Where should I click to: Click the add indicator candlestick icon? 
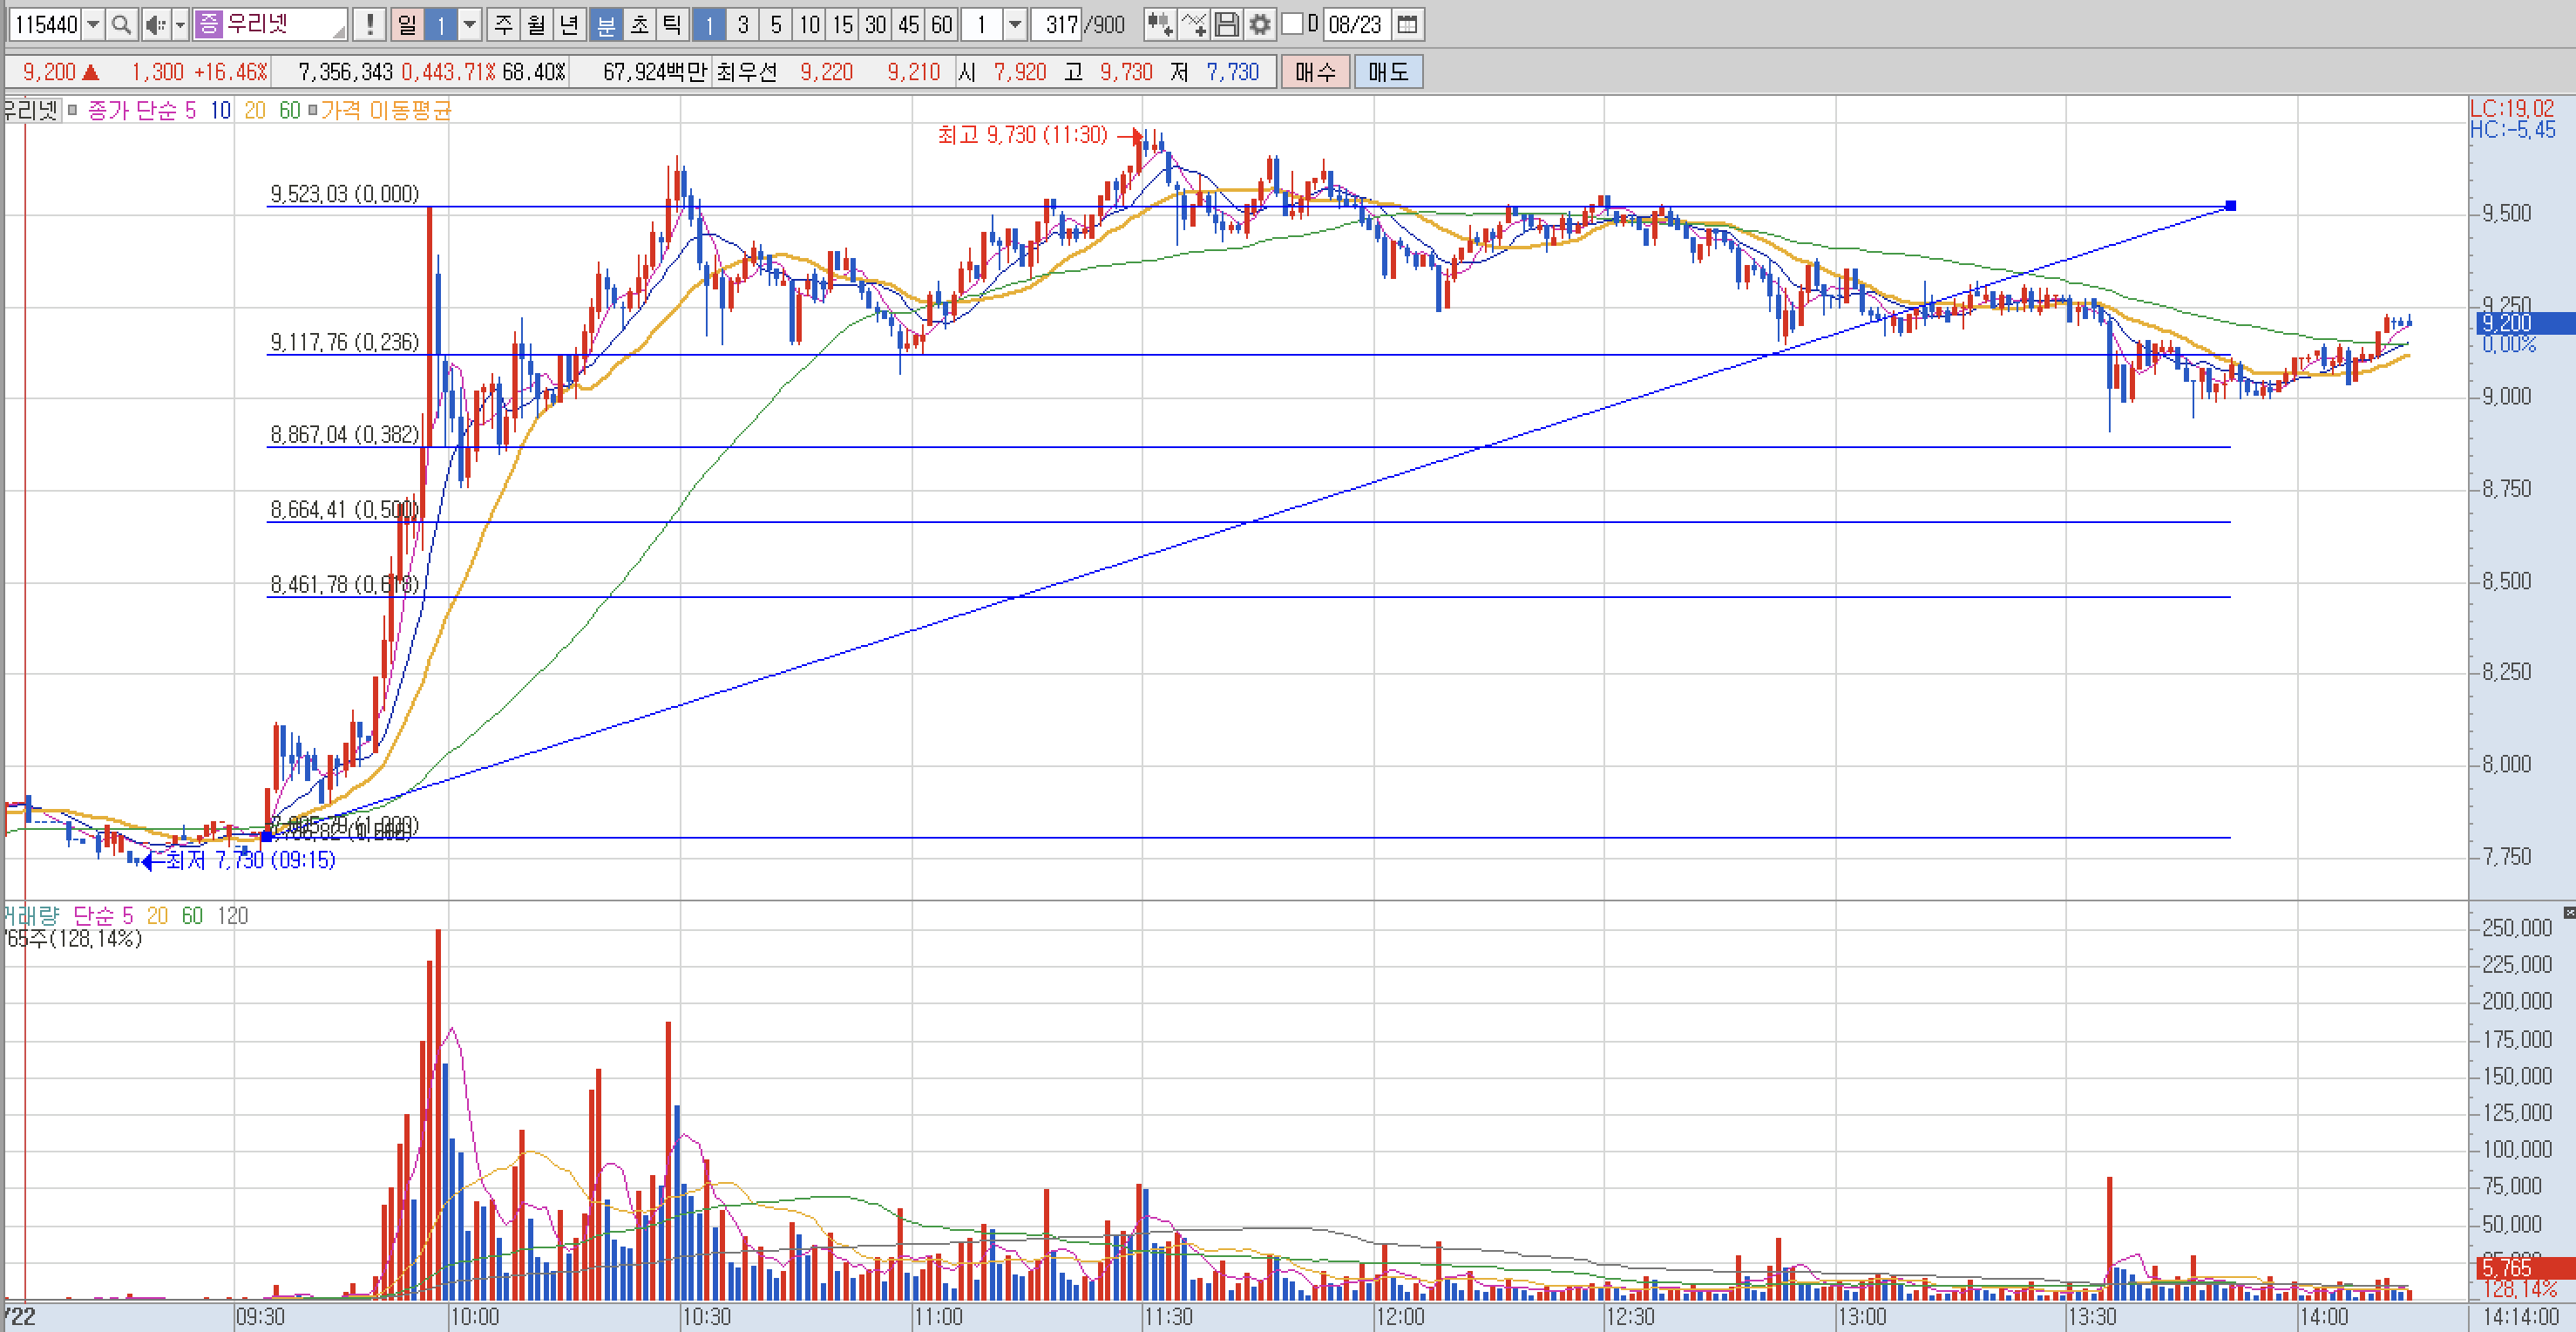1159,24
